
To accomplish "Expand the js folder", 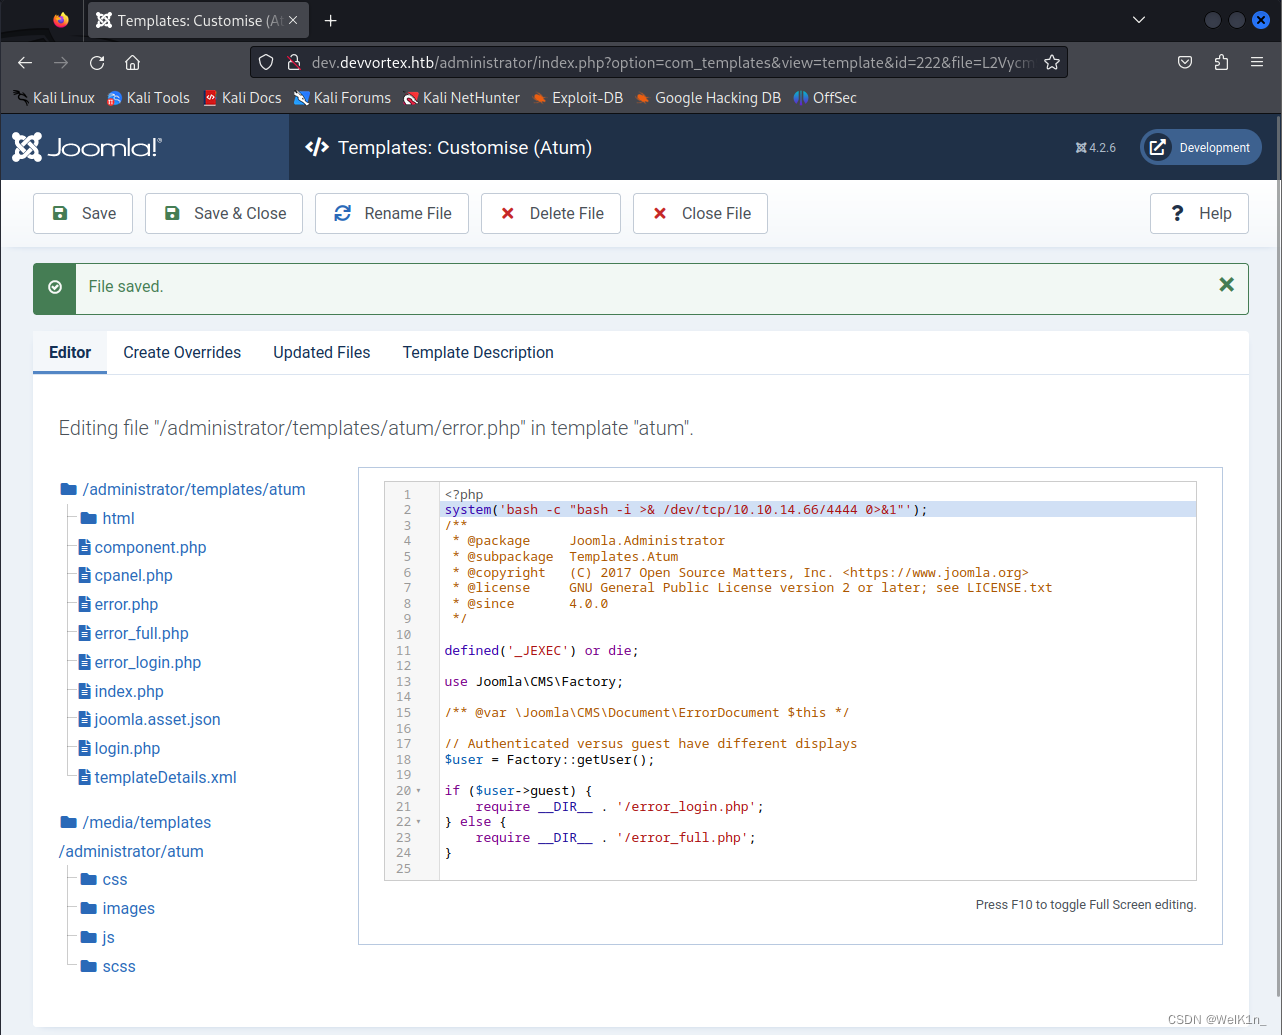I will click(98, 937).
